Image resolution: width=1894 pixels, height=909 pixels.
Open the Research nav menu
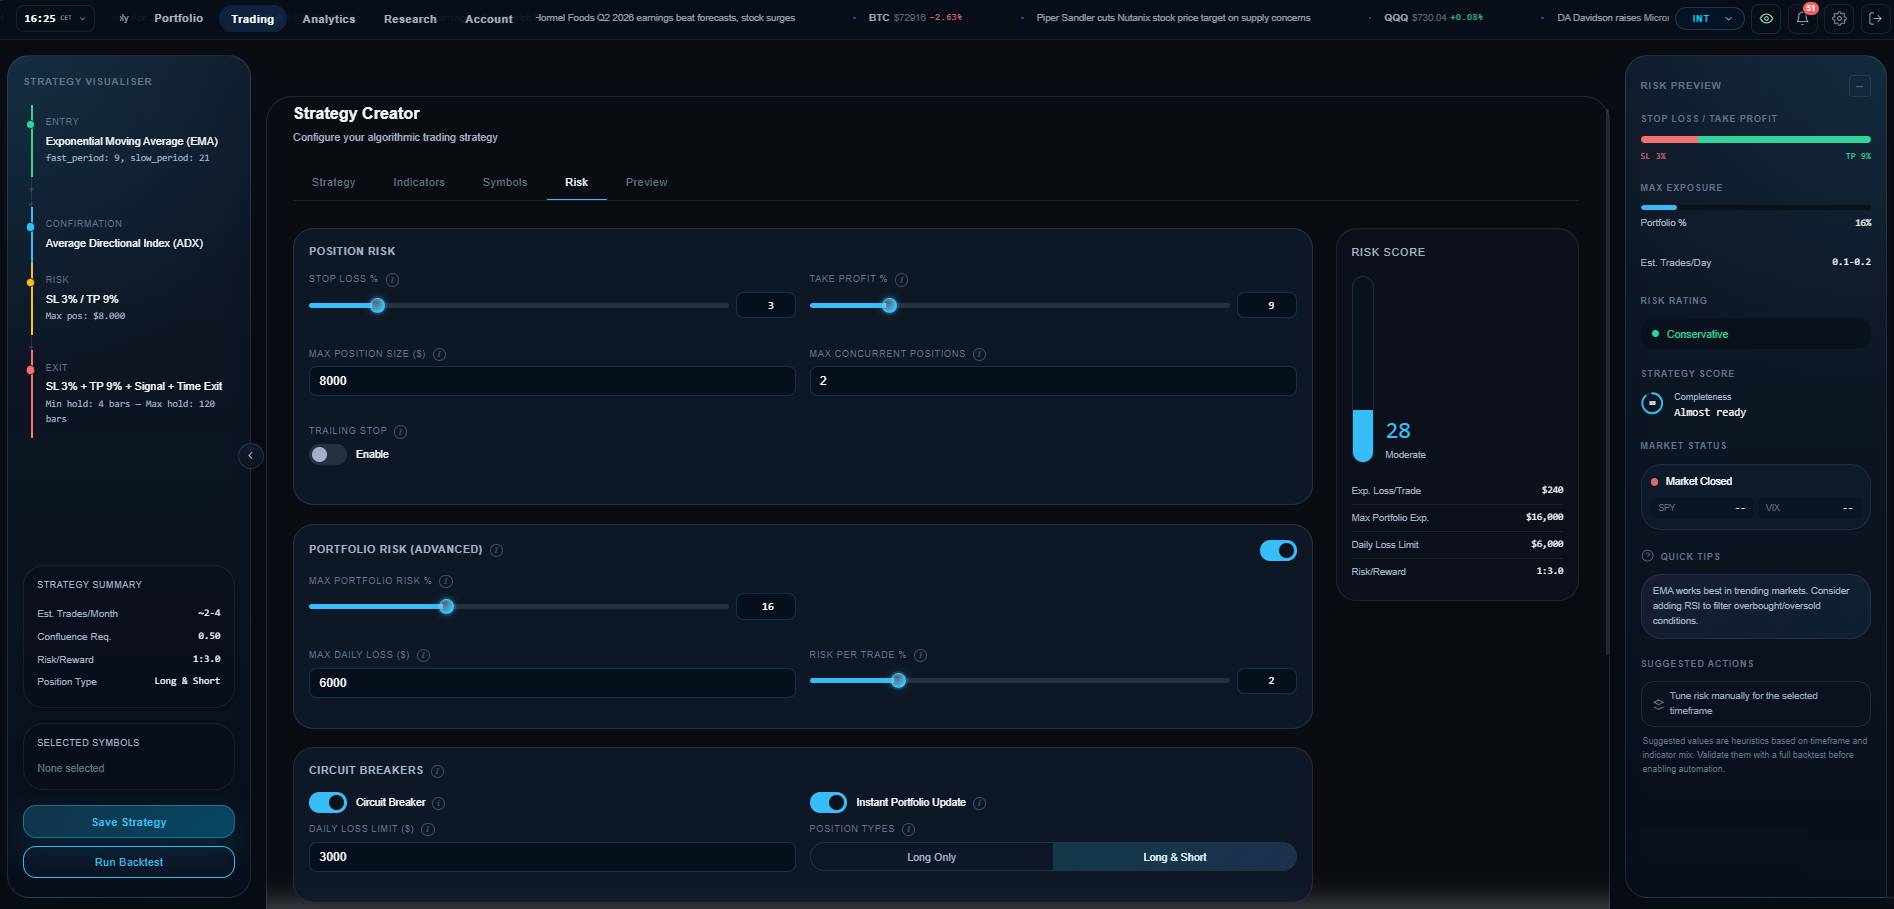410,19
